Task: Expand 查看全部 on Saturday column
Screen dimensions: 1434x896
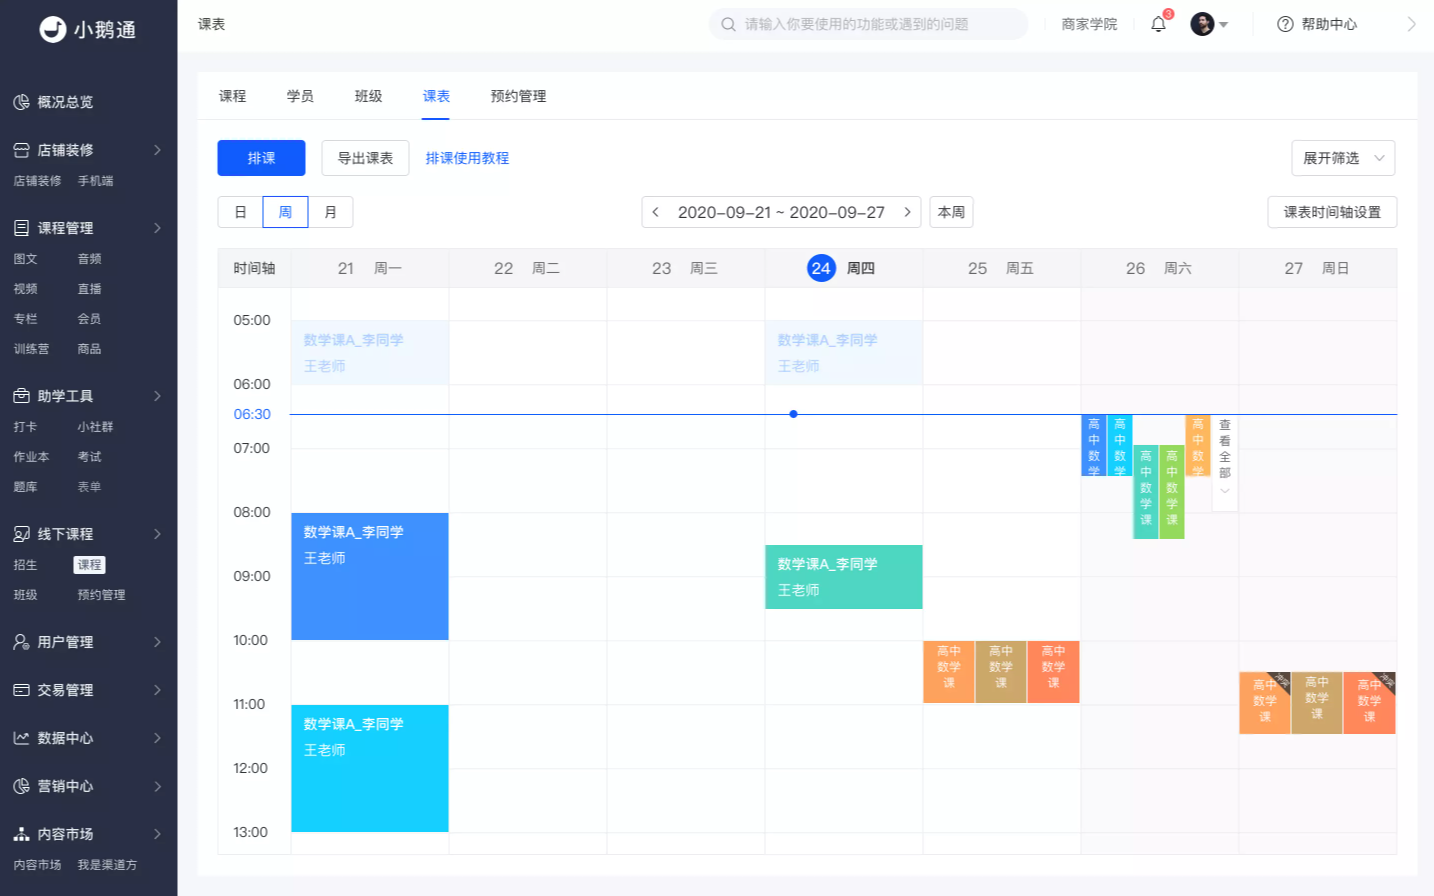Action: (x=1225, y=464)
